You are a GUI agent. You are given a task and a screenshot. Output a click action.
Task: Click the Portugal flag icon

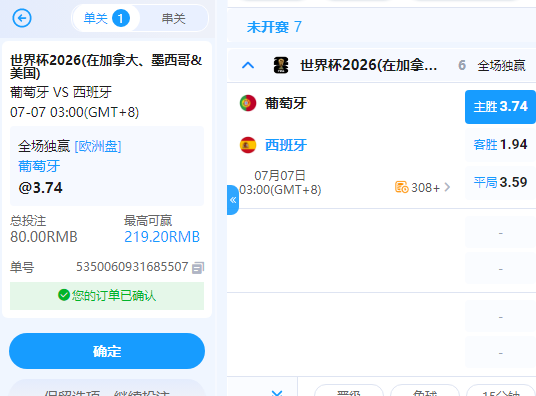248,103
